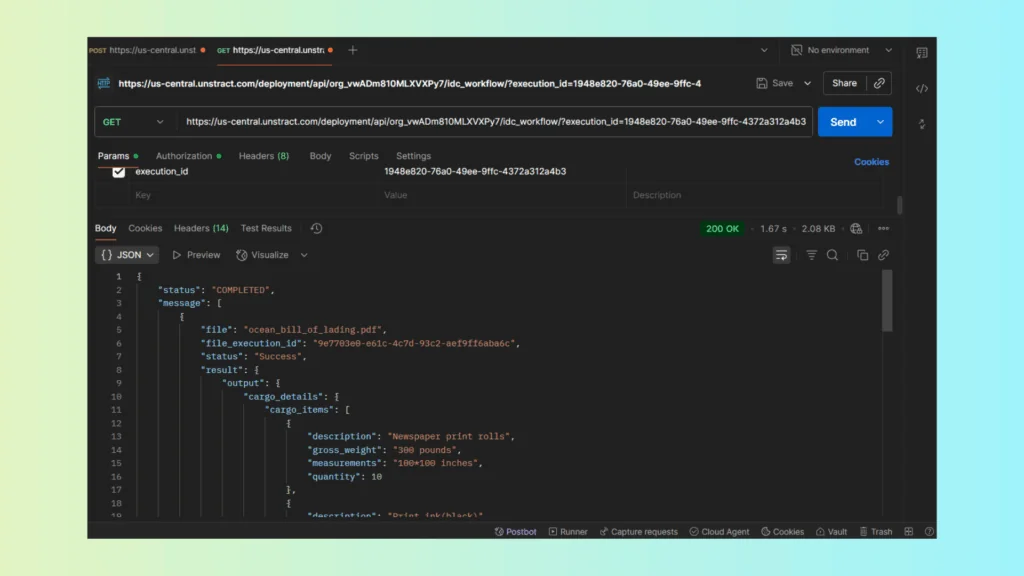Click the resize icon right of Send

pyautogui.click(x=921, y=123)
